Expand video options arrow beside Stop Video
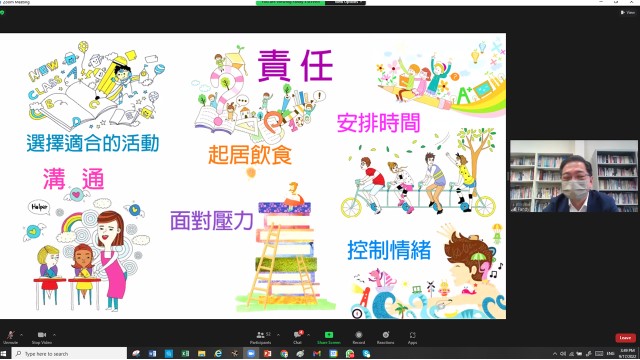The height and width of the screenshot is (360, 640). pos(54,335)
